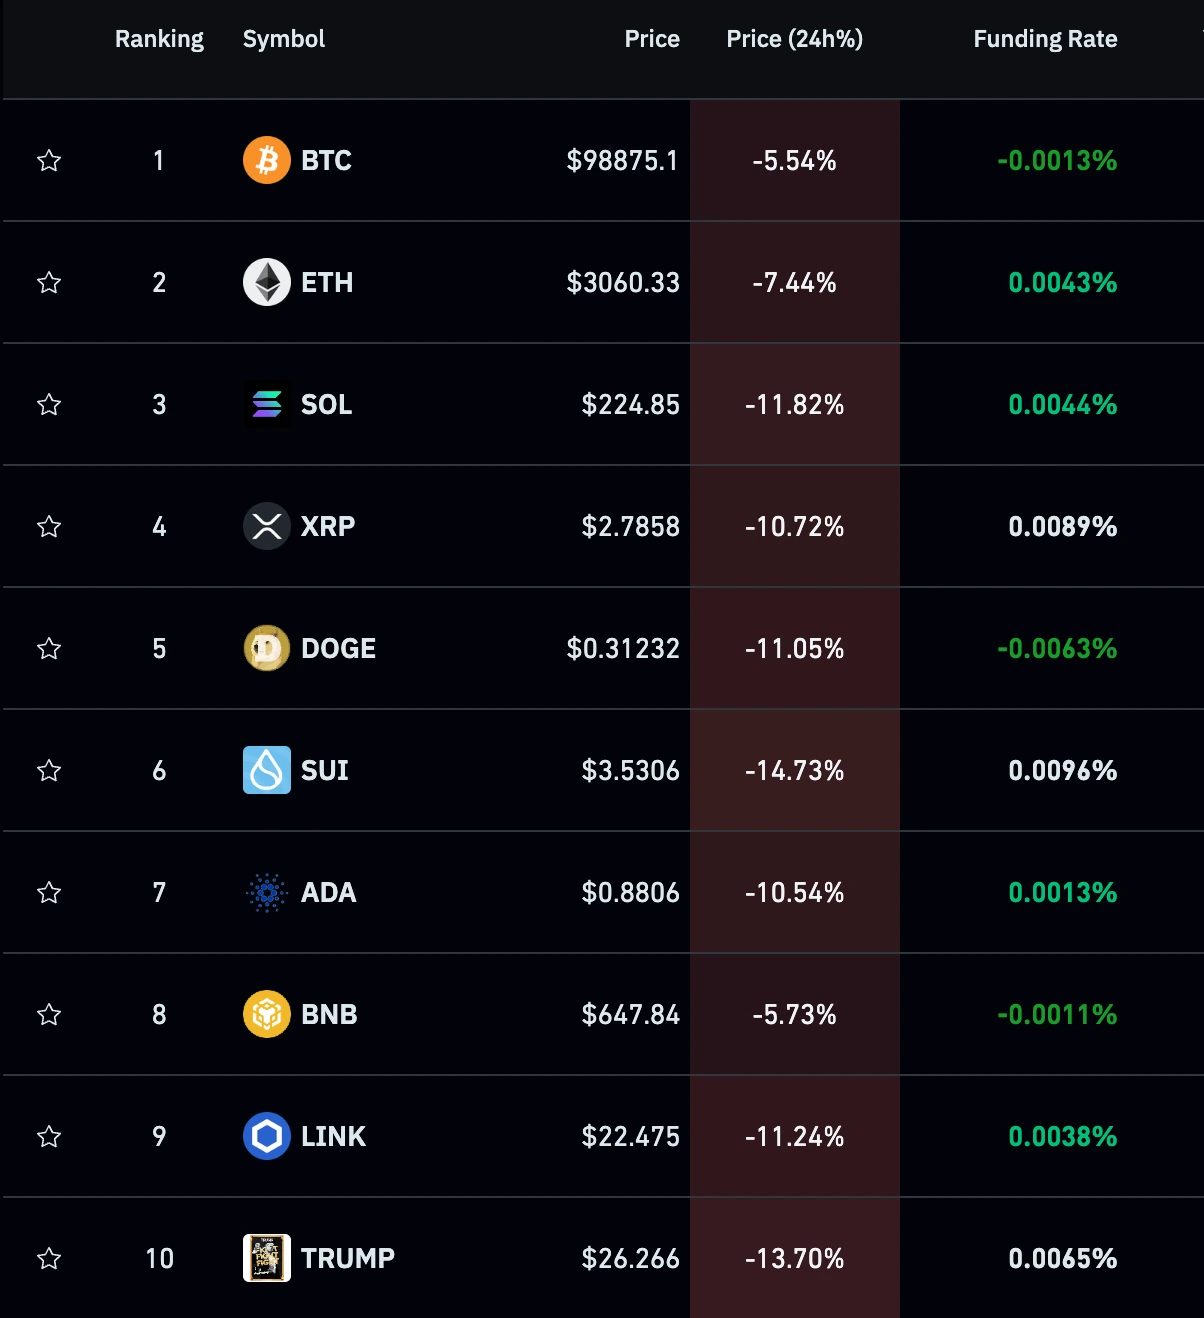Click the Chainlink LINK hexagon icon
The image size is (1204, 1318).
[267, 1136]
